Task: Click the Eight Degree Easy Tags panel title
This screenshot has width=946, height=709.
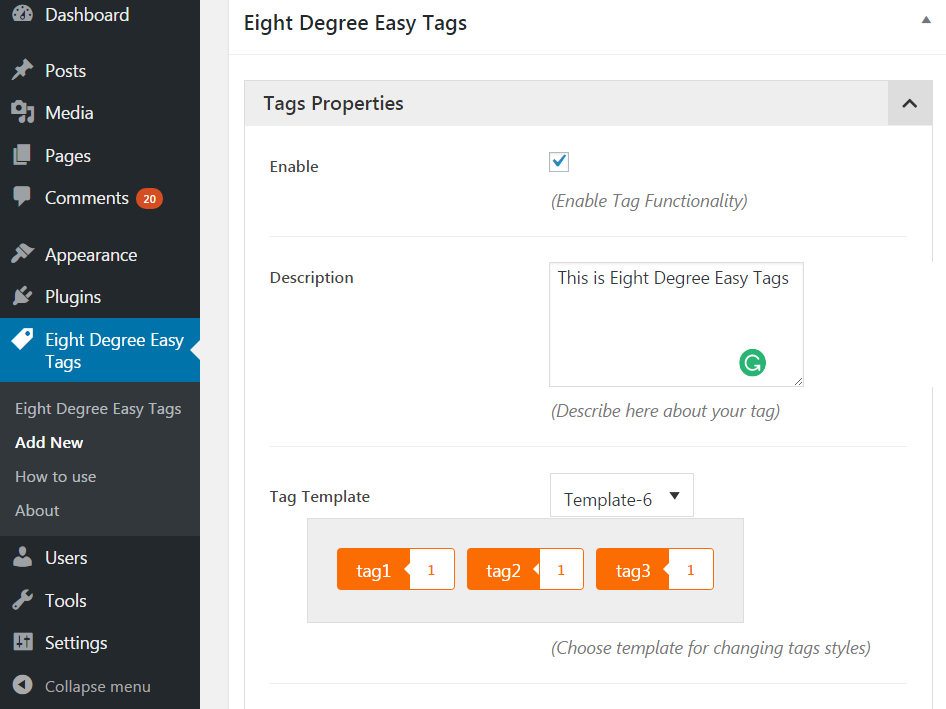Action: (355, 23)
